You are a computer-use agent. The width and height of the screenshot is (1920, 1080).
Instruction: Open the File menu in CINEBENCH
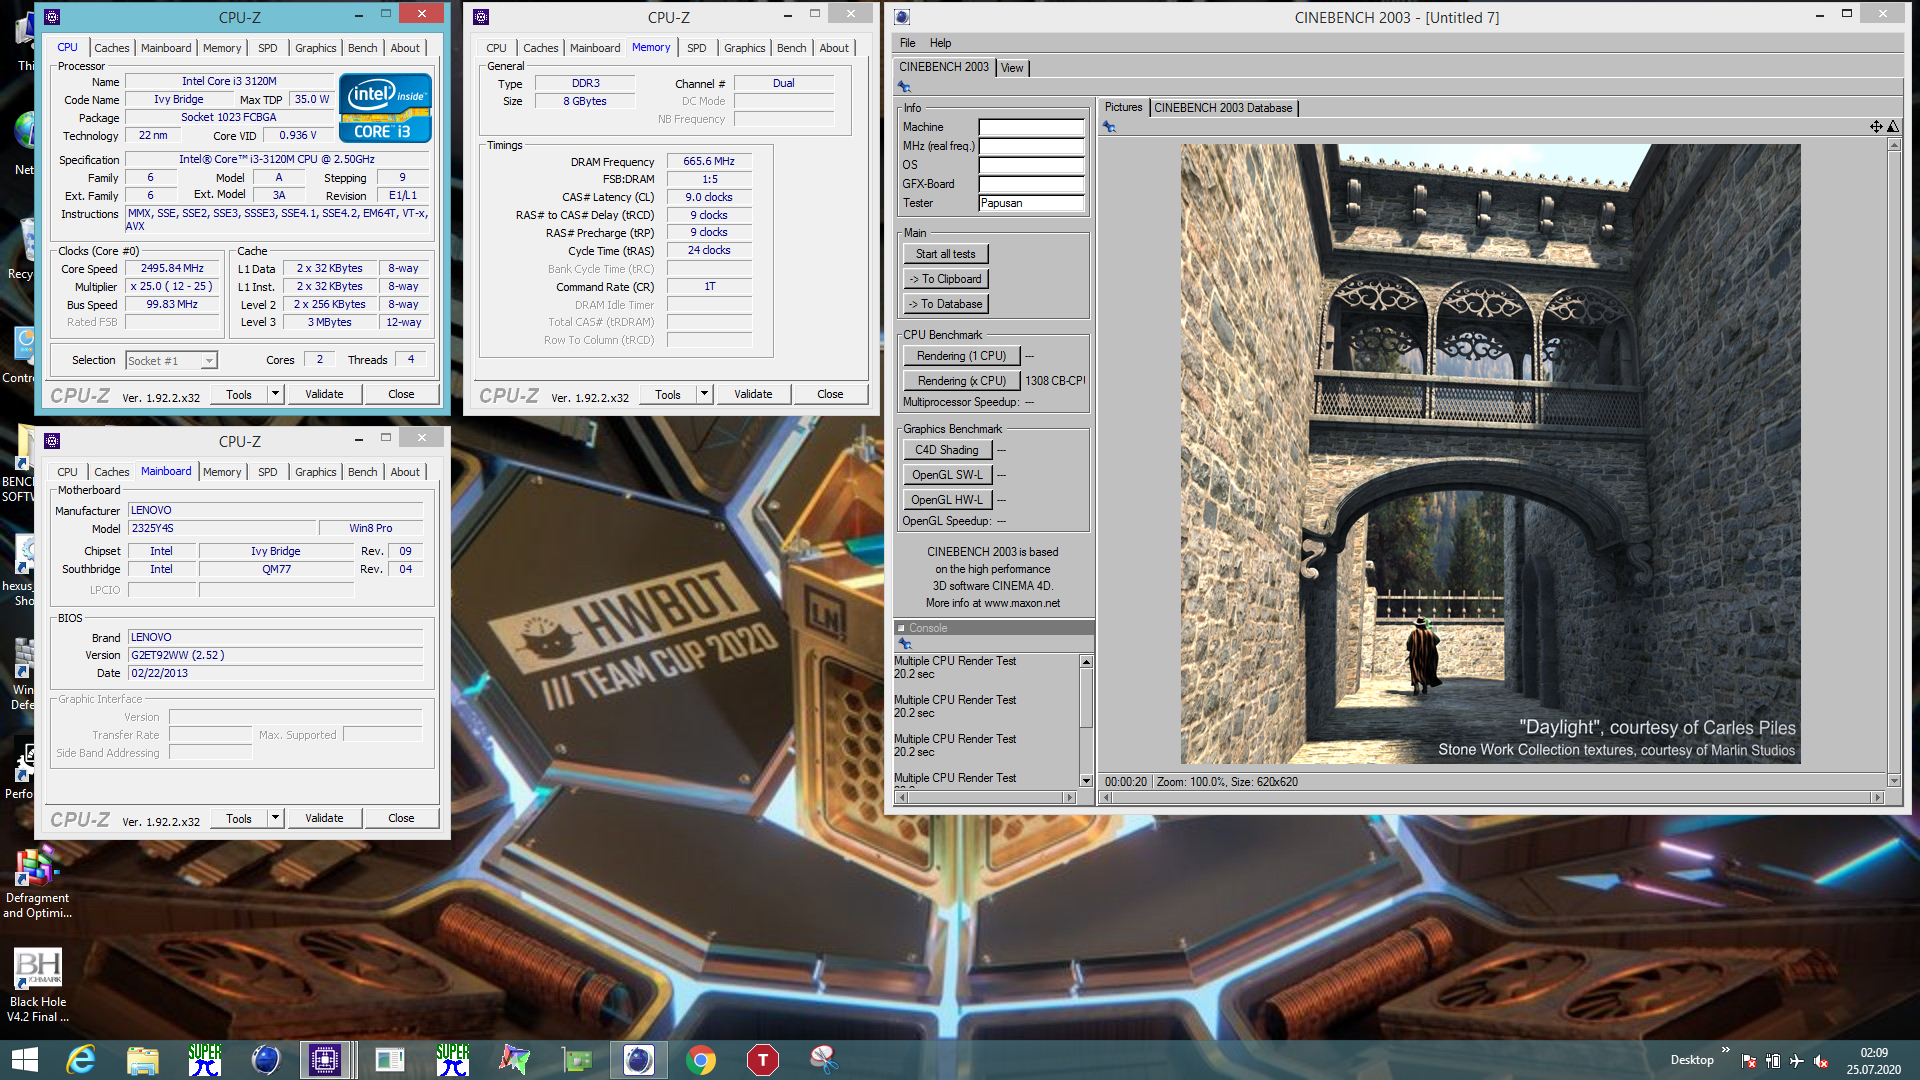click(907, 43)
